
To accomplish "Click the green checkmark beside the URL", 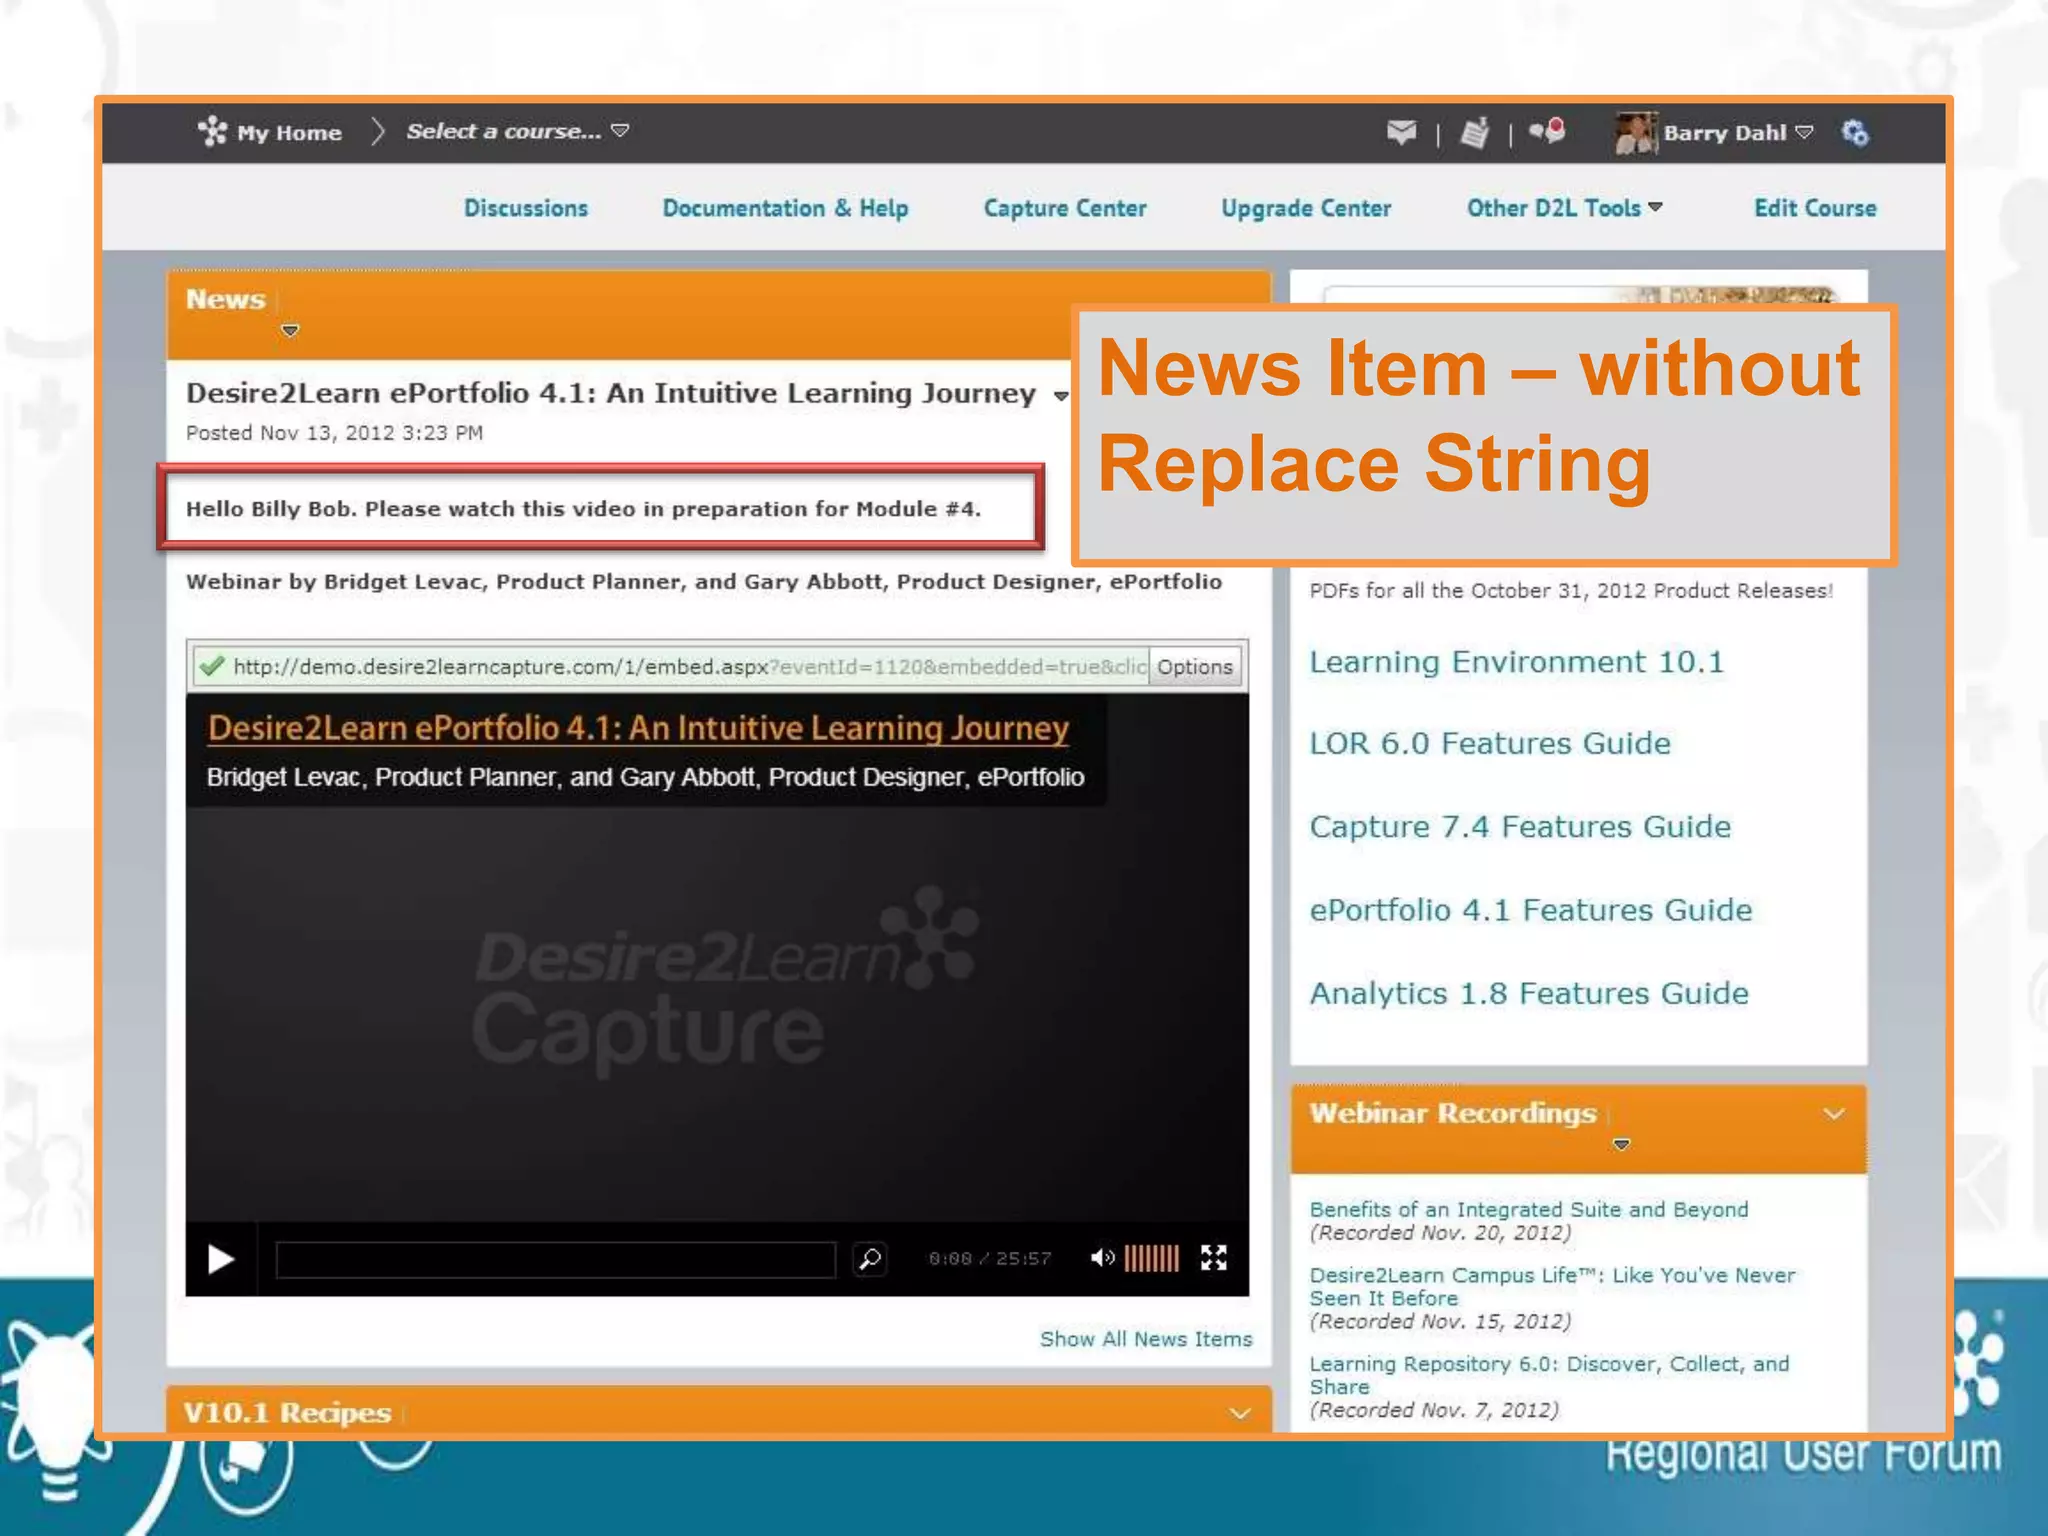I will tap(211, 666).
